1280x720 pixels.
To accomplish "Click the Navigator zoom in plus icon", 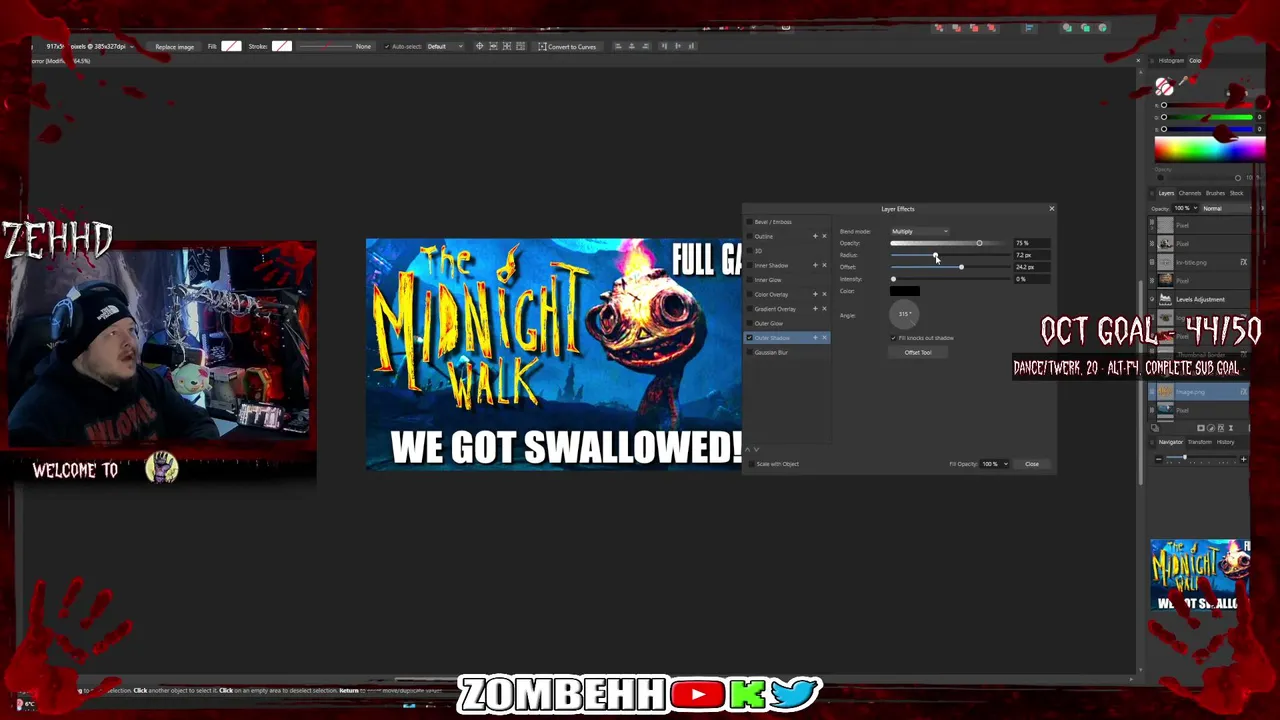I will coord(1243,459).
